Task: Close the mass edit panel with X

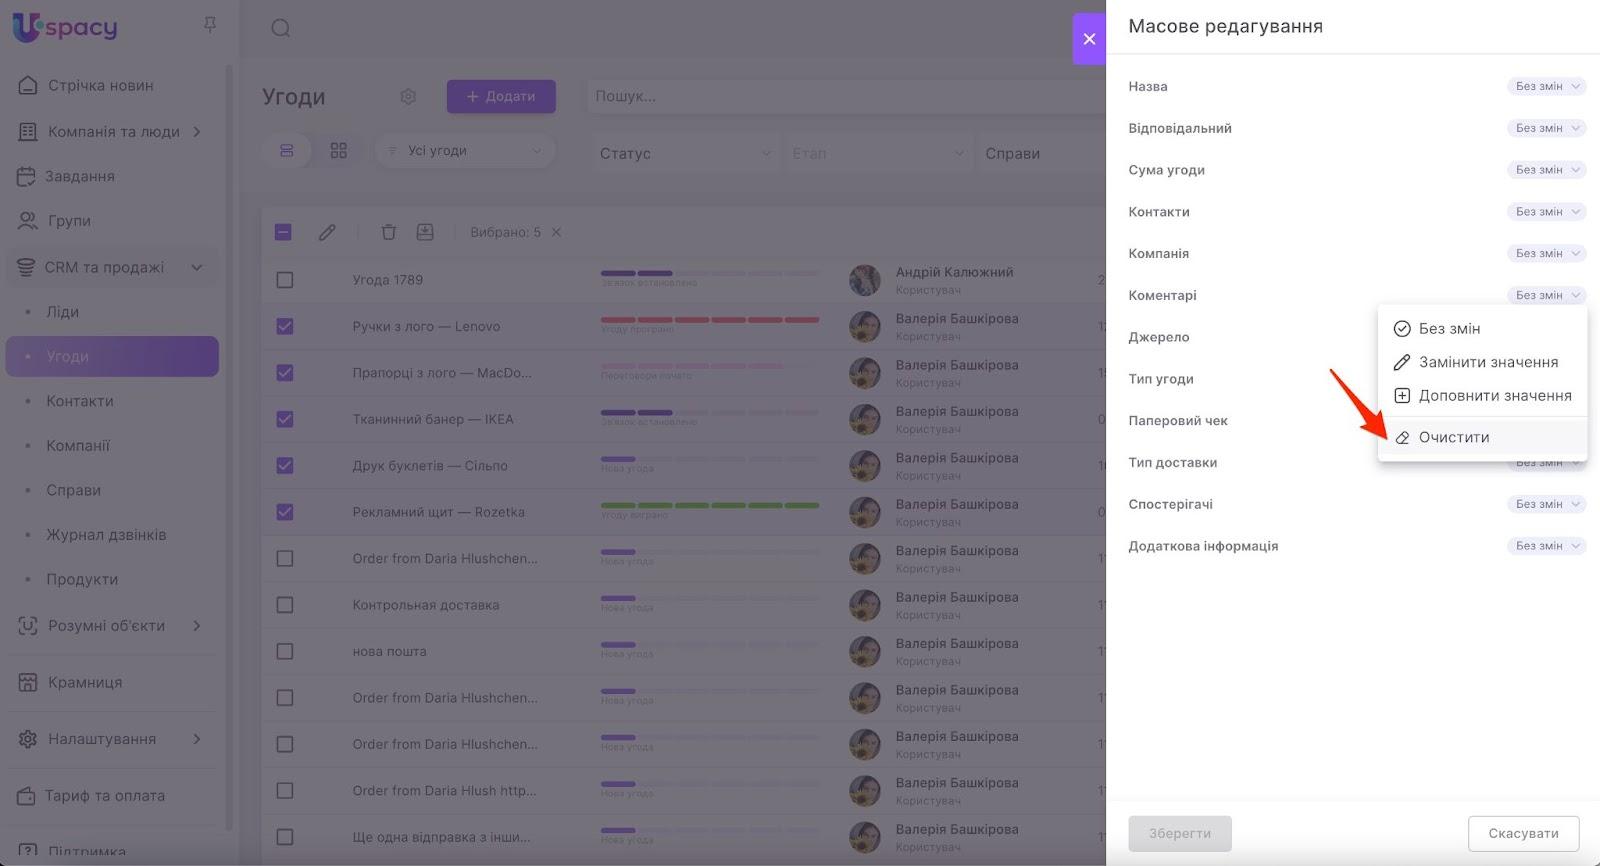Action: 1089,39
